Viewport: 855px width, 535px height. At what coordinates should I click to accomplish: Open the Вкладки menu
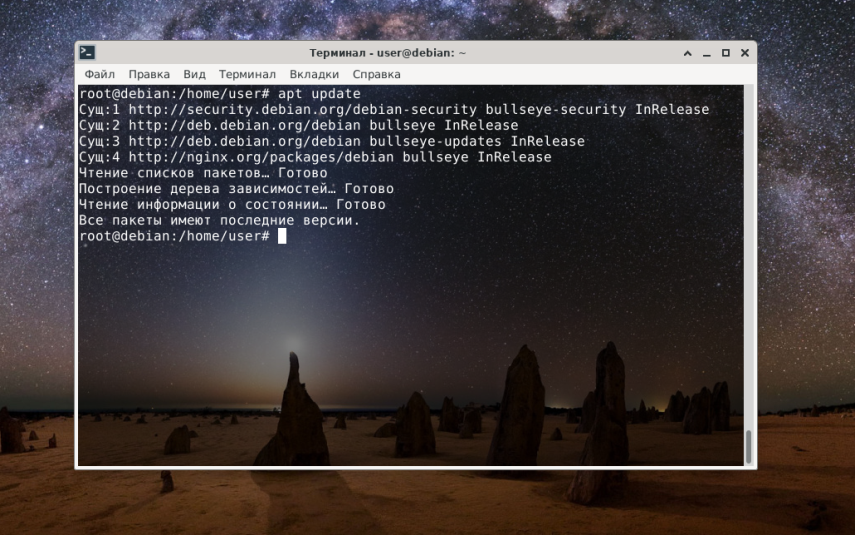314,74
